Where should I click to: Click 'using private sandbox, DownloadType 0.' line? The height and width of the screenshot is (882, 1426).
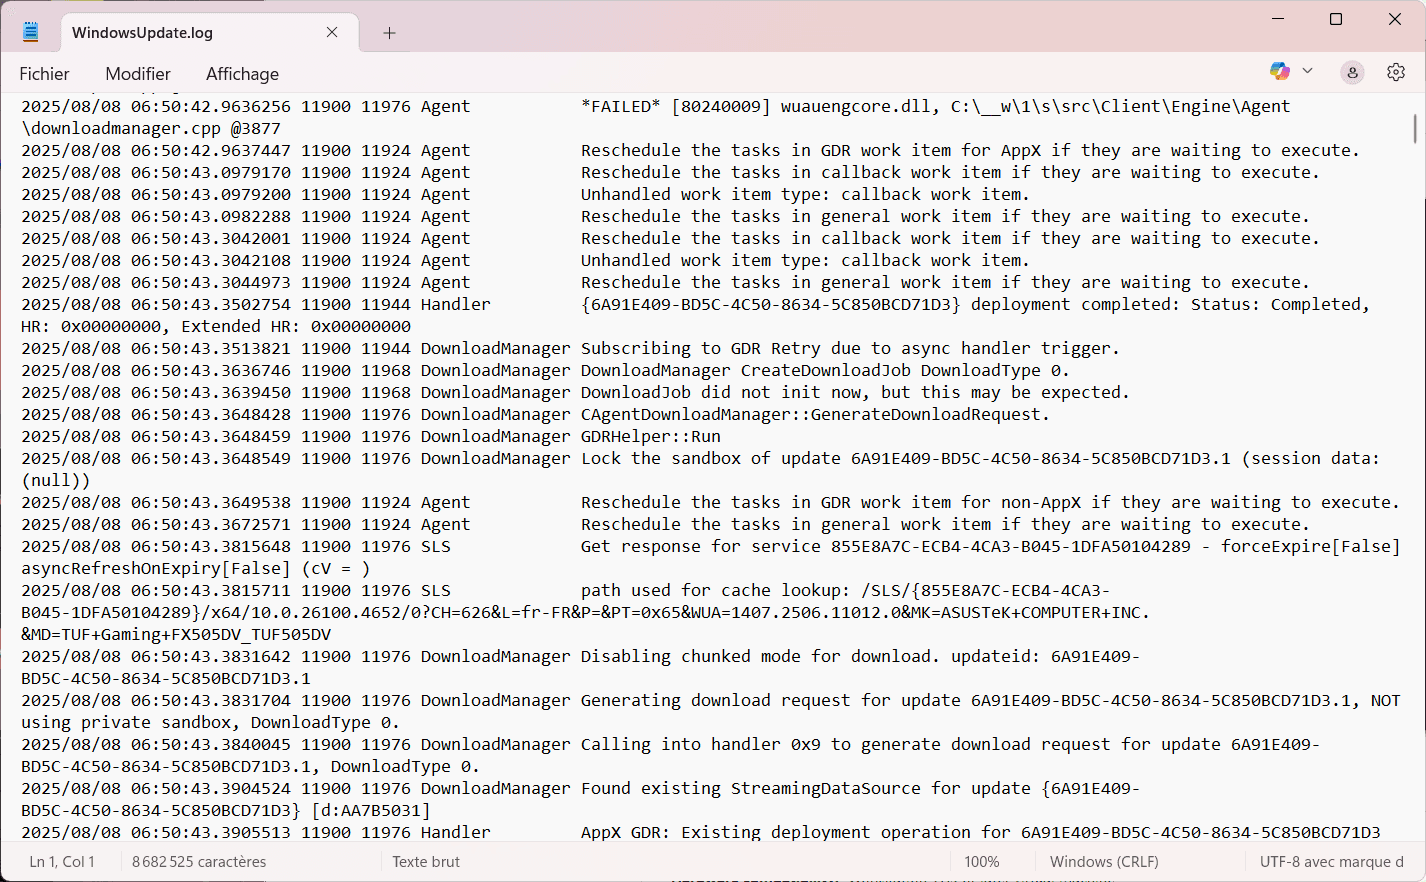tap(211, 722)
